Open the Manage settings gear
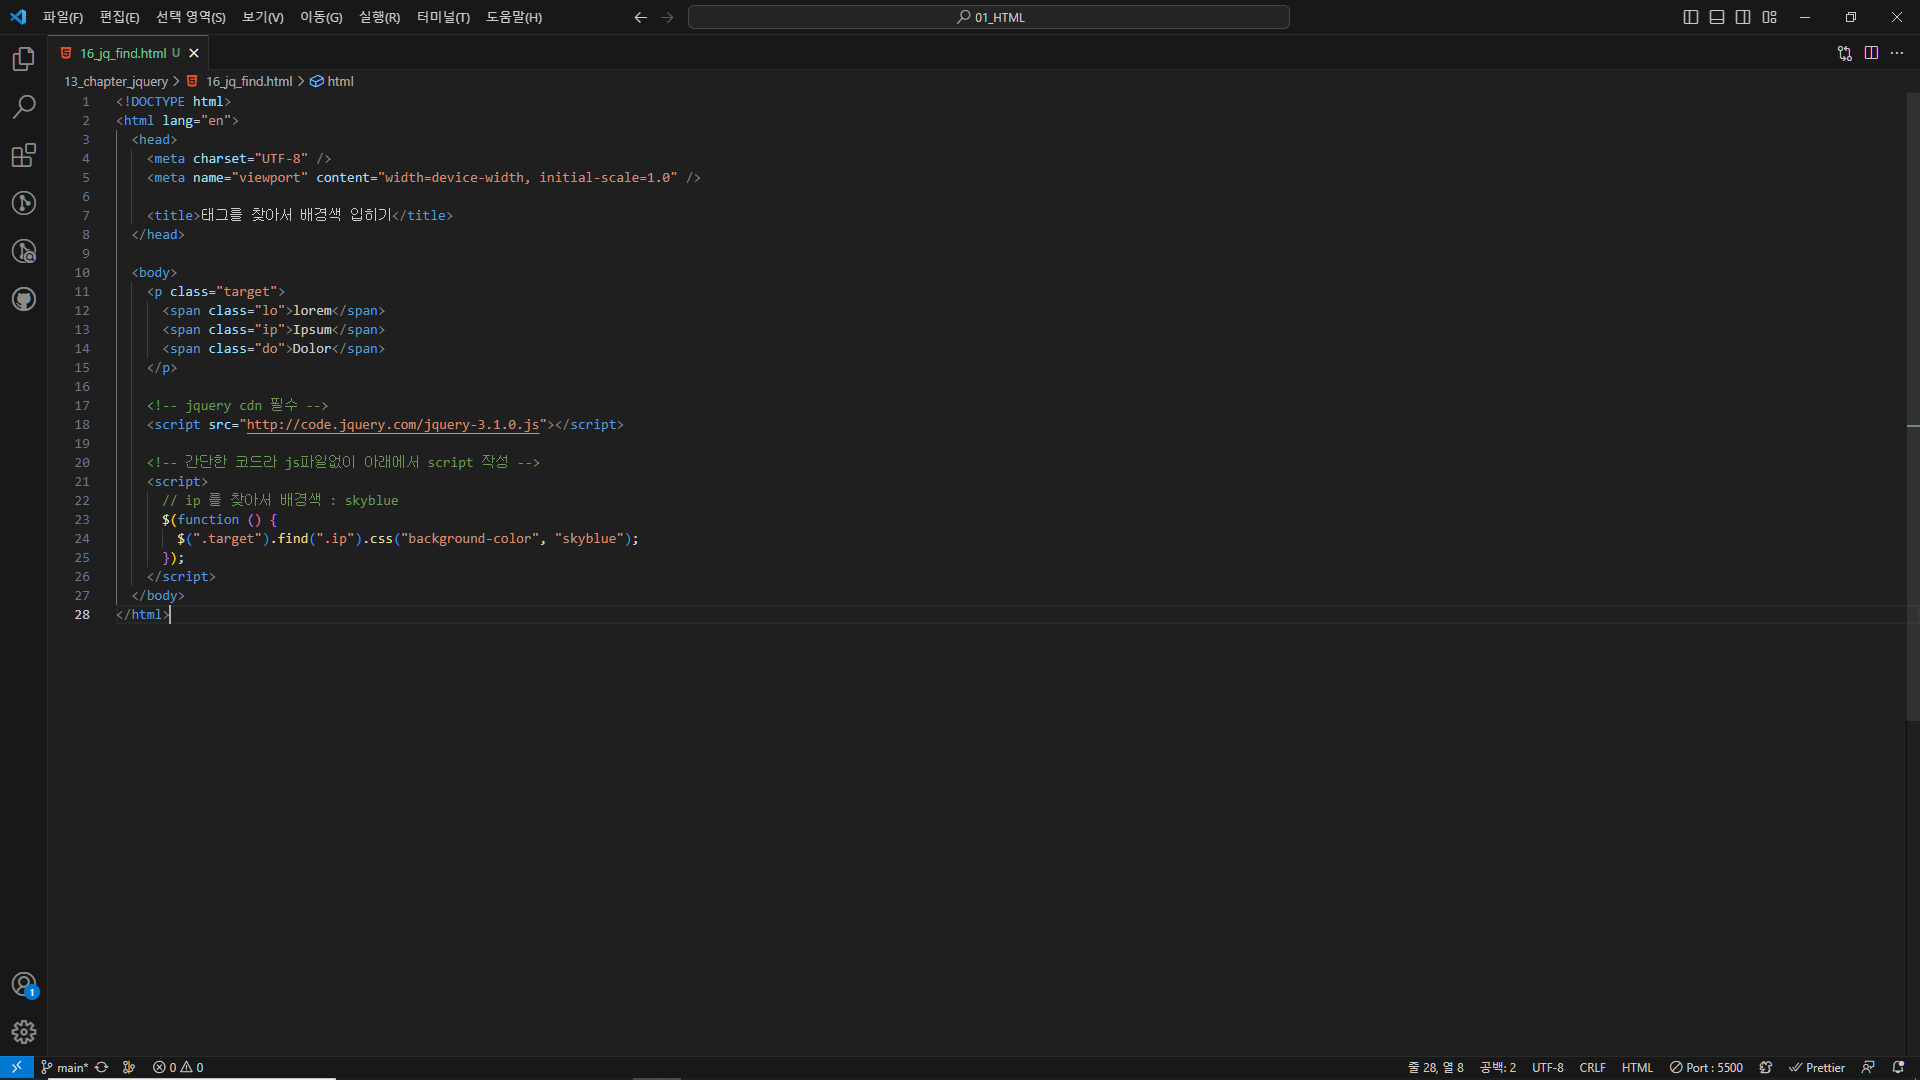The height and width of the screenshot is (1080, 1920). point(24,1031)
